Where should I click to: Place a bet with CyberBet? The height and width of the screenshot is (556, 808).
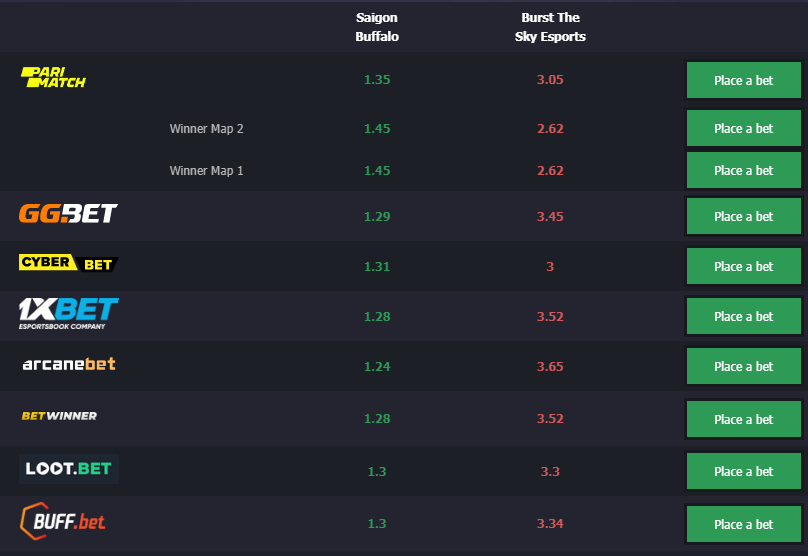(x=744, y=266)
